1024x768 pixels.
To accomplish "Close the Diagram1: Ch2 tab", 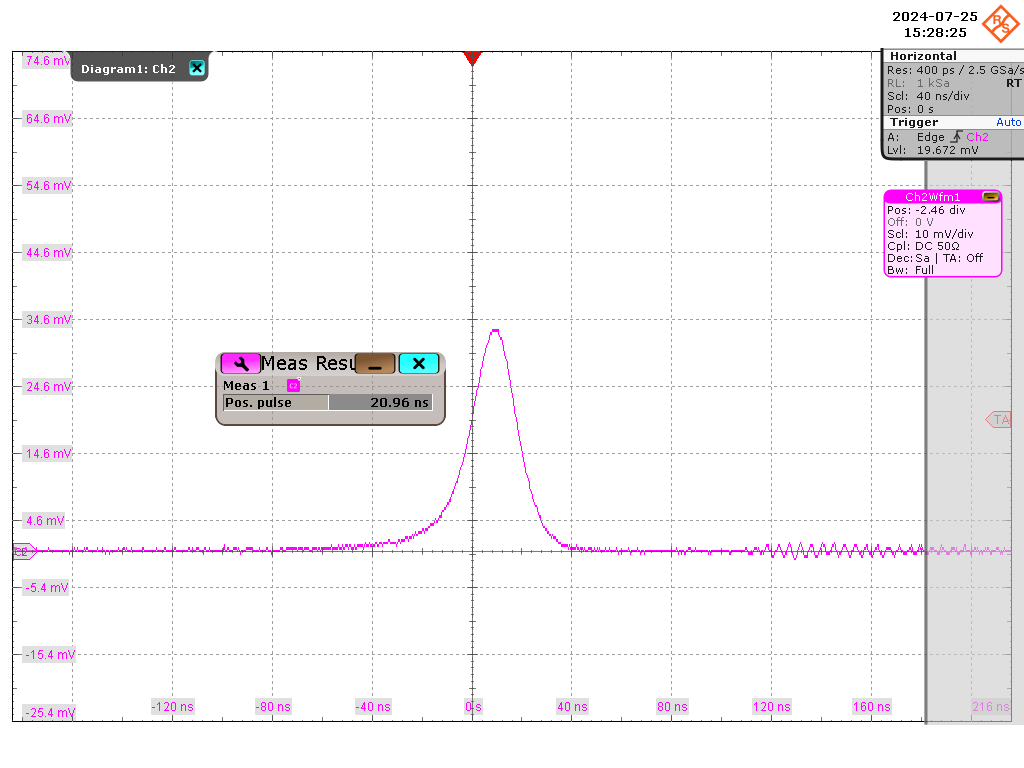I will point(197,68).
